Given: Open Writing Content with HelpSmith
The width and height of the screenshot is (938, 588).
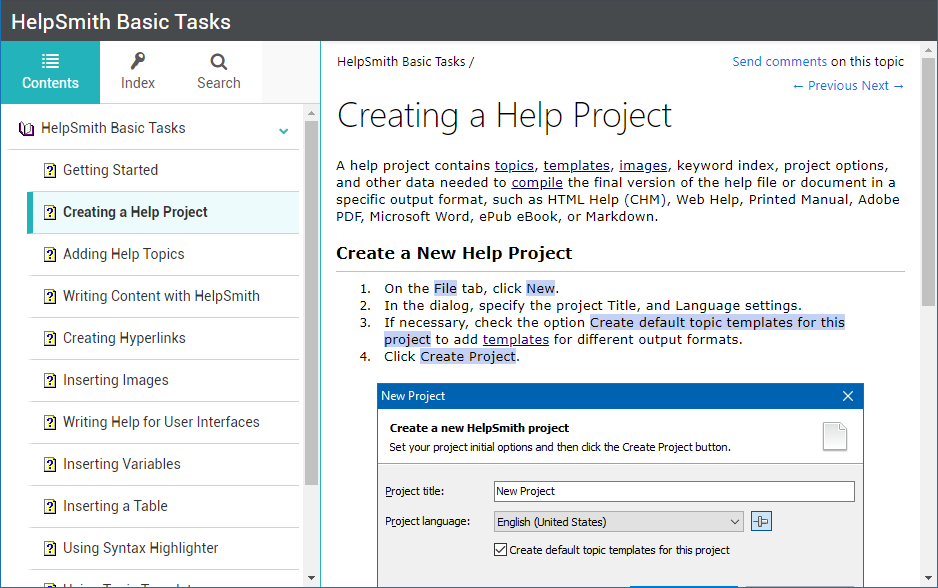Looking at the screenshot, I should point(163,296).
